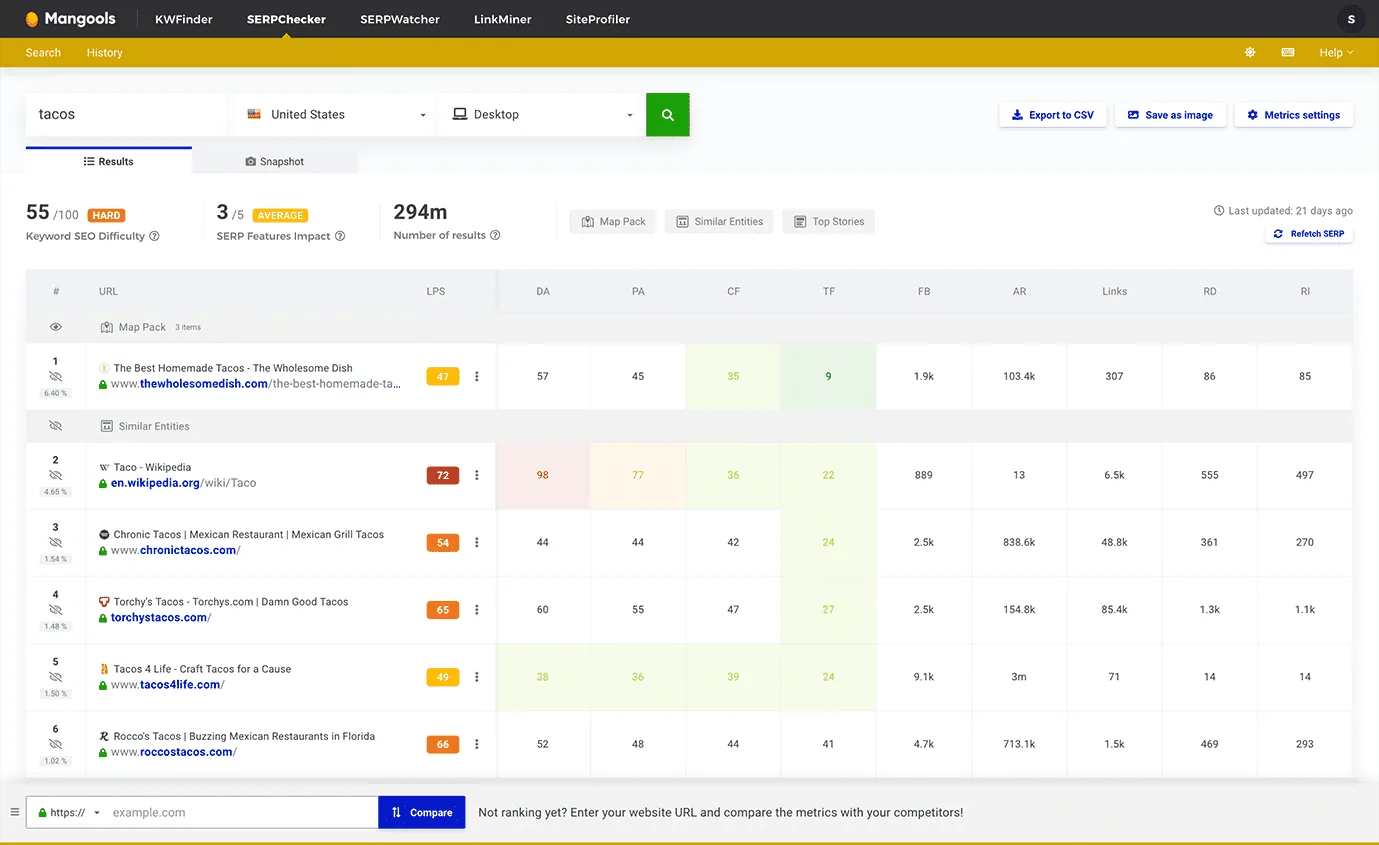Go to the Search menu item
The height and width of the screenshot is (845, 1379).
pos(43,53)
